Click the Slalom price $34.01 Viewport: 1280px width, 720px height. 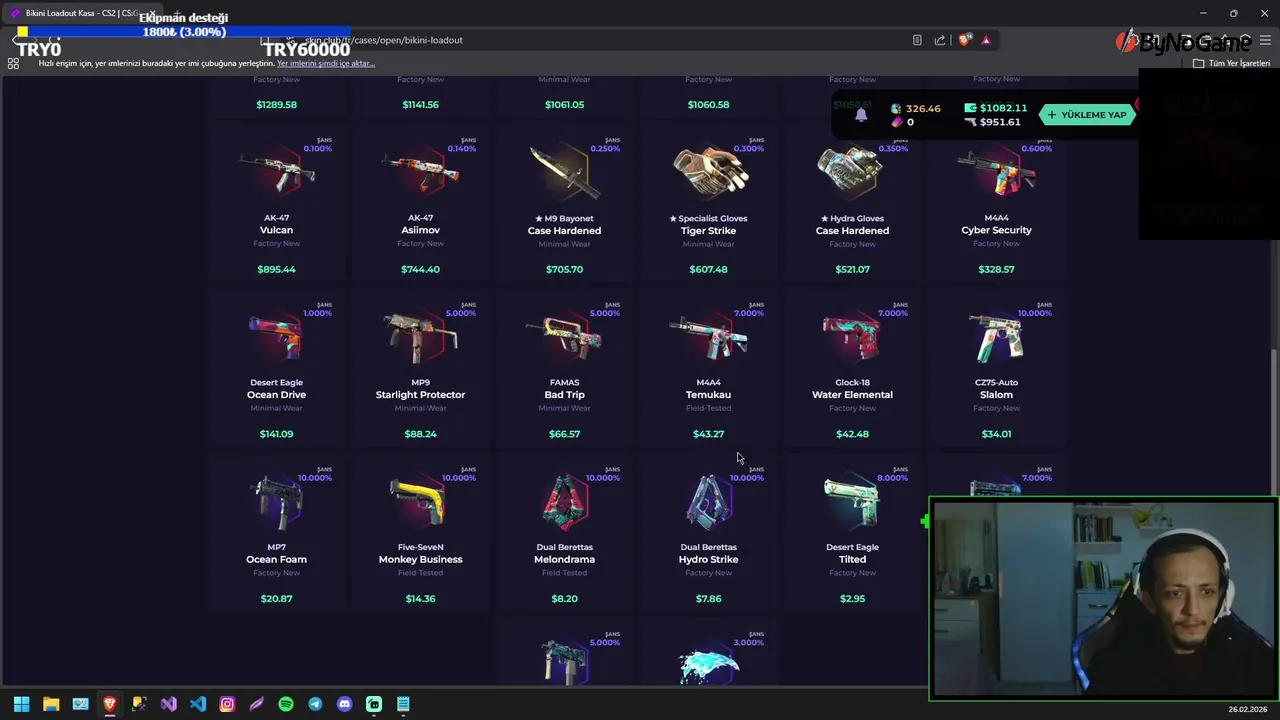point(997,434)
